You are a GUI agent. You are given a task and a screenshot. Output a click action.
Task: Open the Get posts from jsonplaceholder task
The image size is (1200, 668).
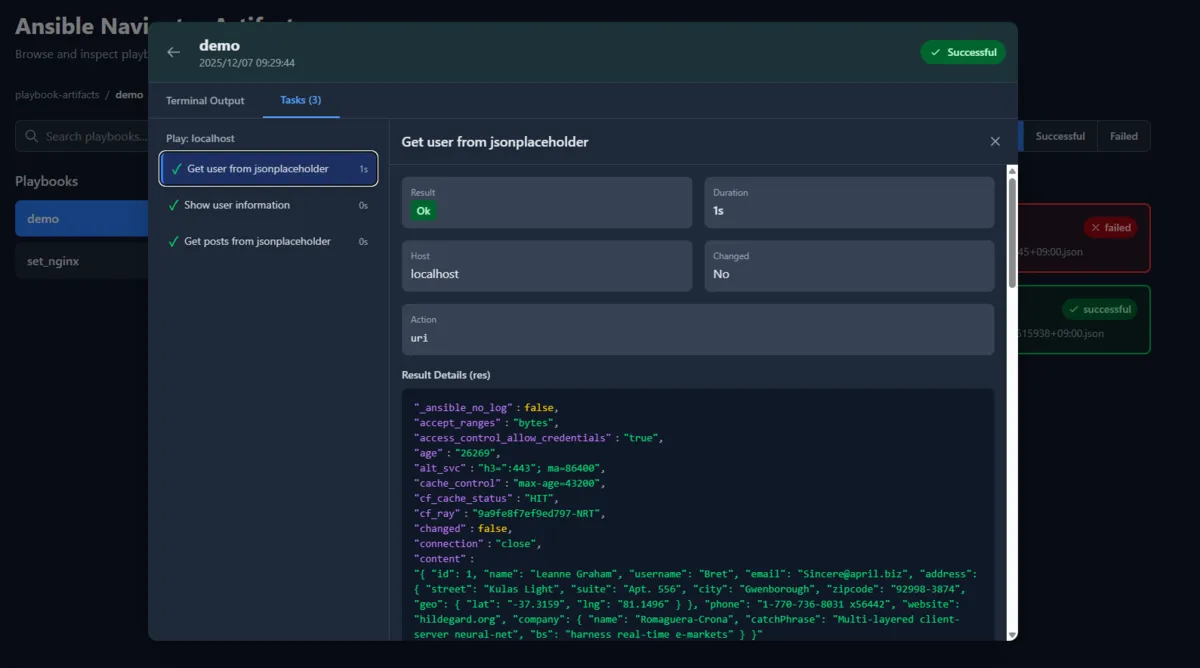pyautogui.click(x=269, y=241)
